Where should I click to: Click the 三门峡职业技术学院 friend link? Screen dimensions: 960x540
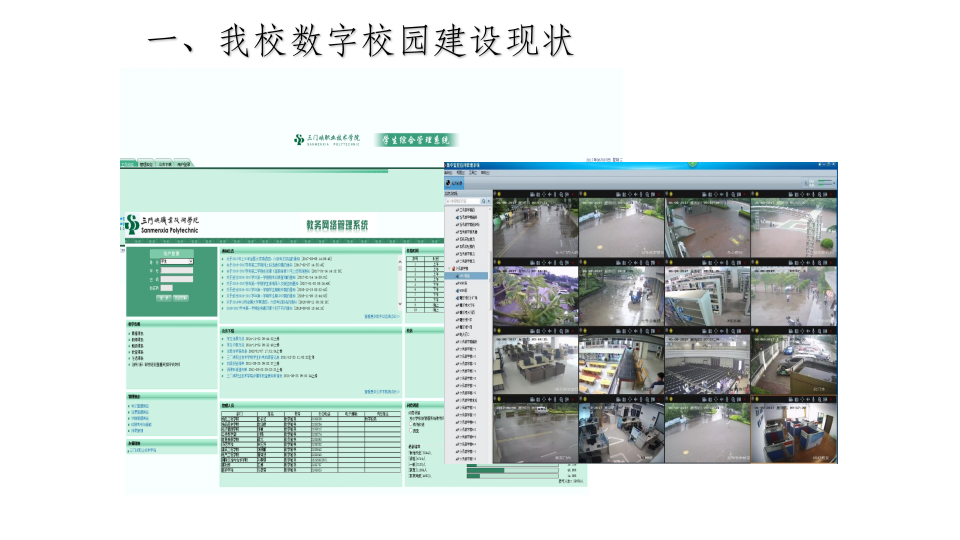click(x=143, y=450)
